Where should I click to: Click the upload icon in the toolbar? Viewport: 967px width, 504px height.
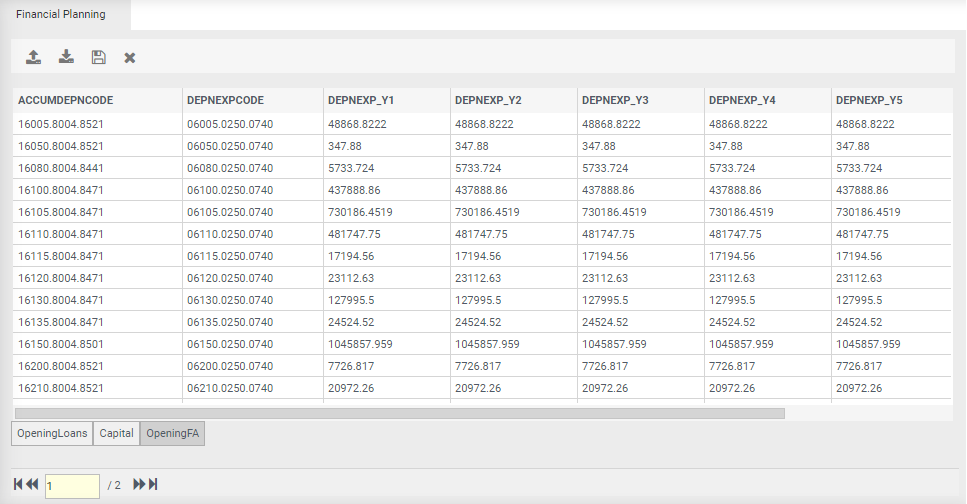34,57
